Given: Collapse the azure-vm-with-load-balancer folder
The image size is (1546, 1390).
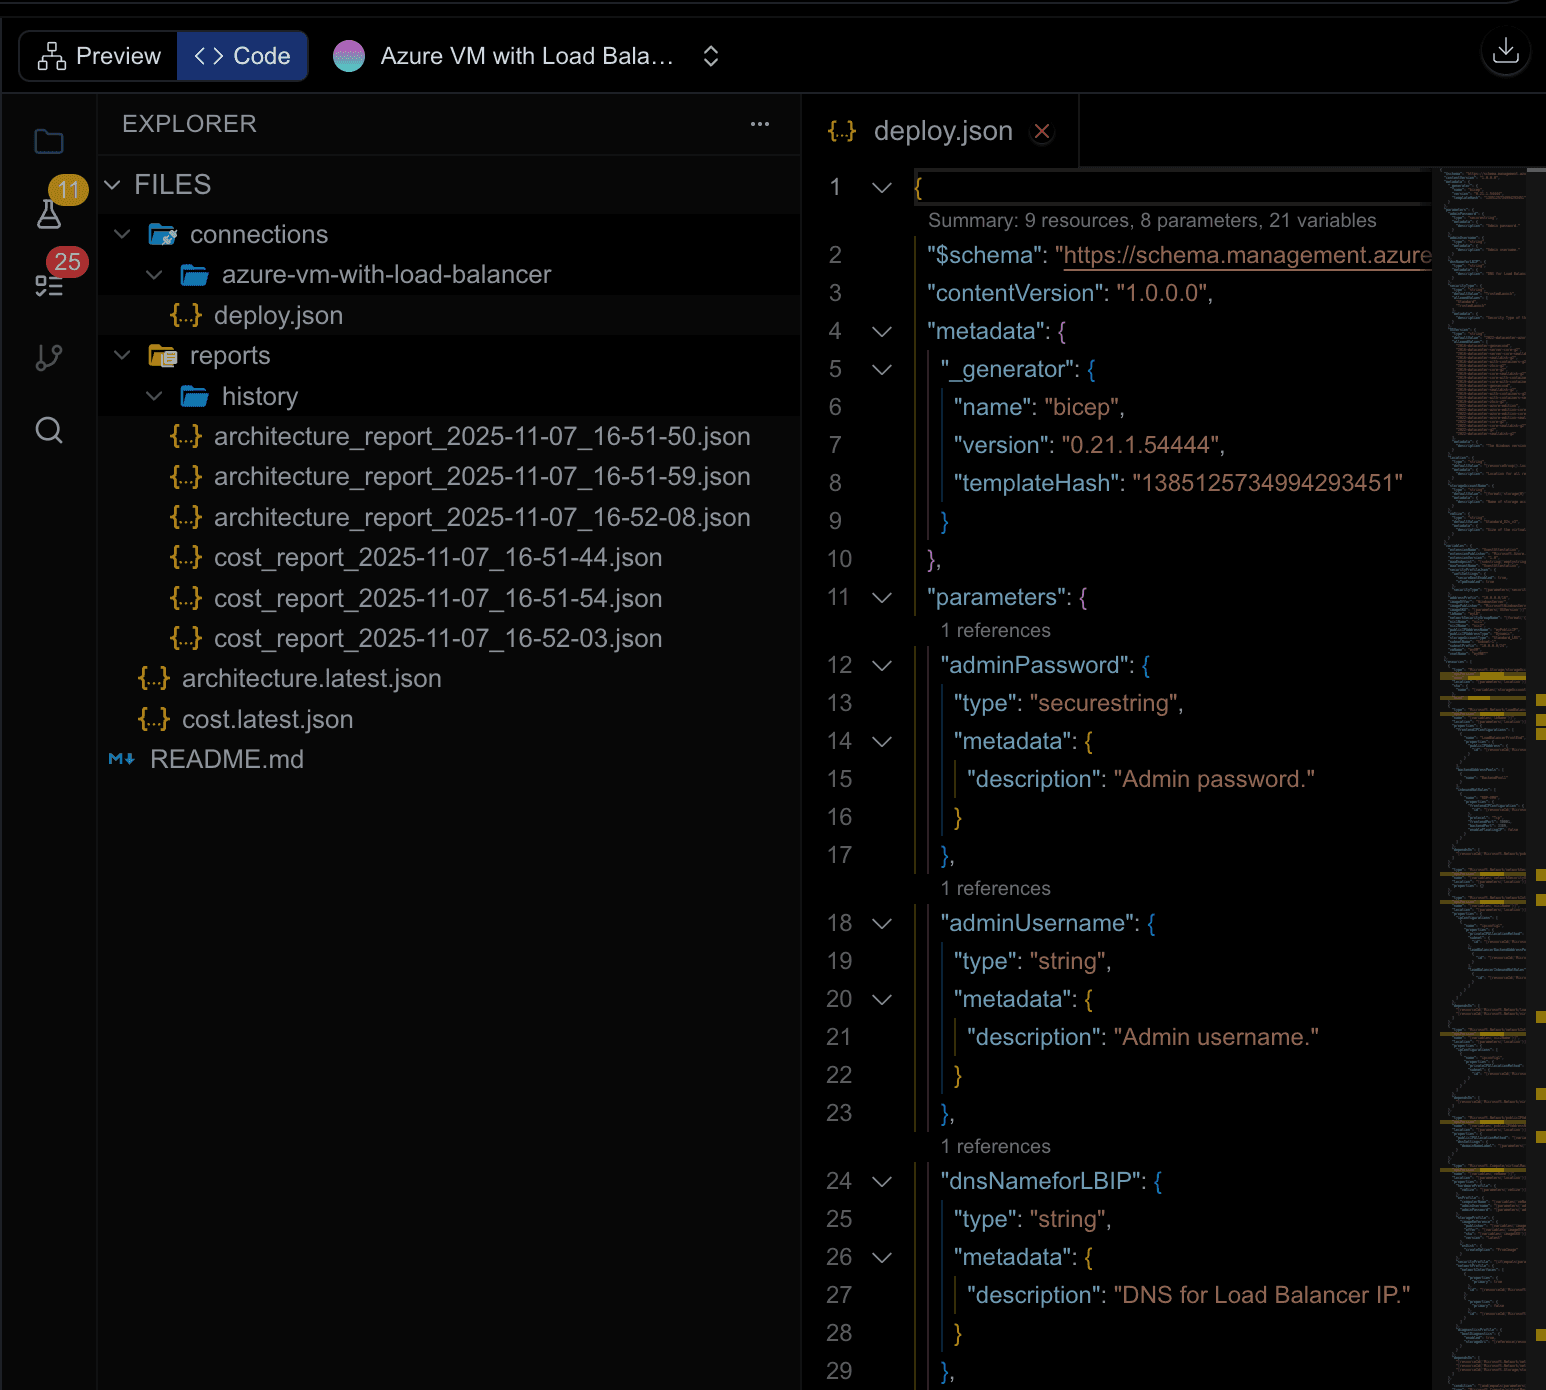Looking at the screenshot, I should click(x=154, y=275).
